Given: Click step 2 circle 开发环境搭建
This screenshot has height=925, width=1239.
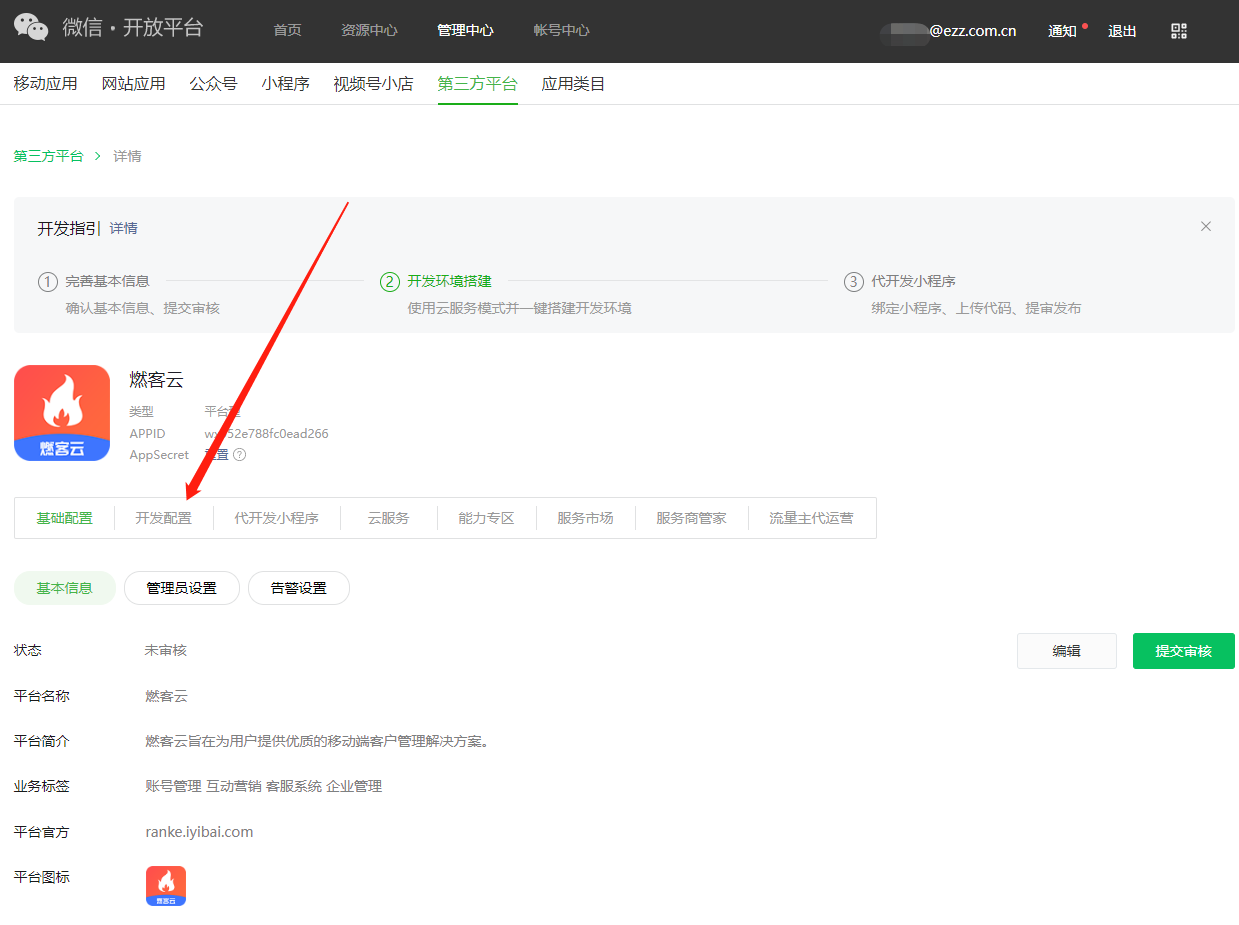Looking at the screenshot, I should pos(390,282).
